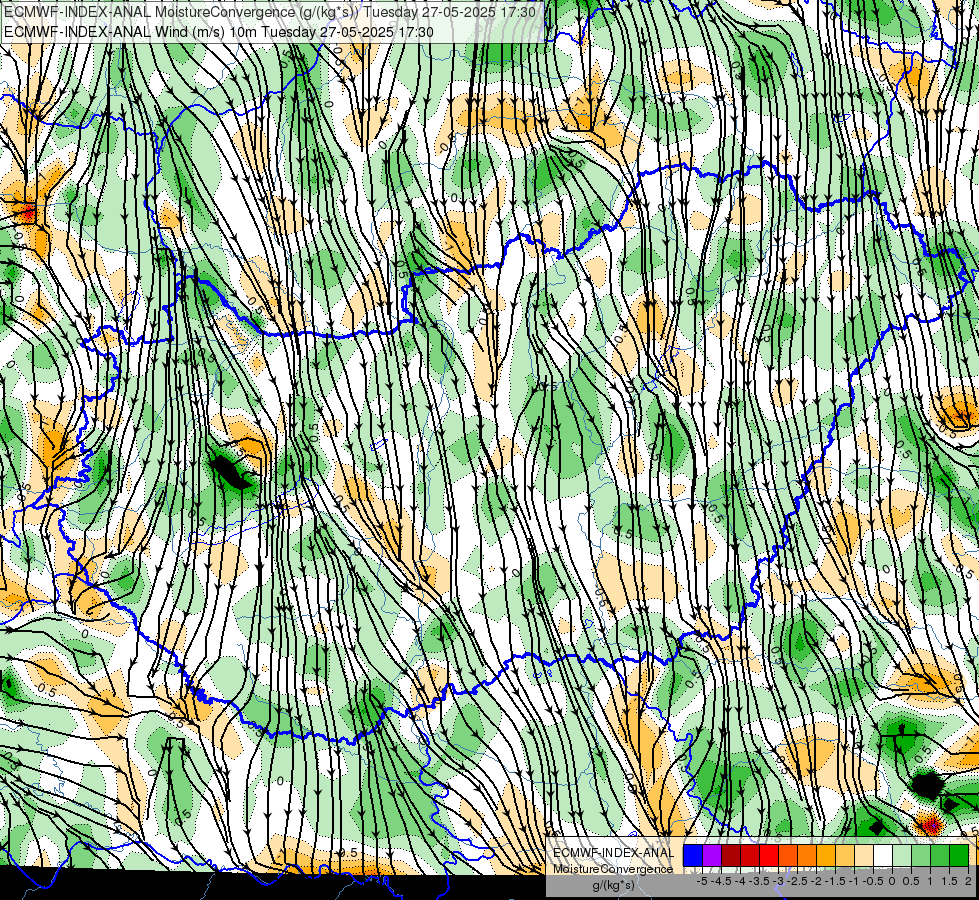The image size is (979, 900).
Task: Click the legend tick value -2
Action: click(817, 881)
